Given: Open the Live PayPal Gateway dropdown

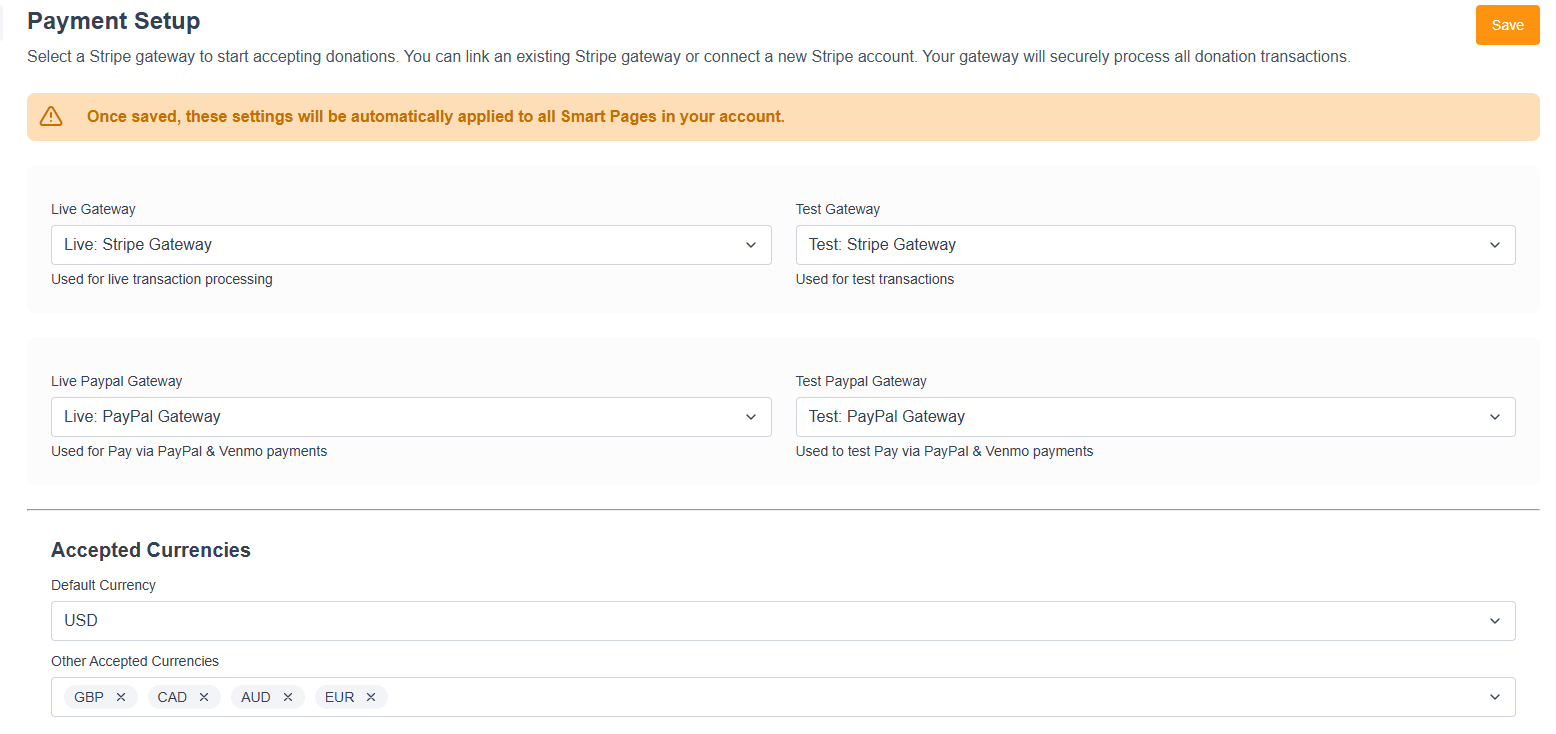Looking at the screenshot, I should pyautogui.click(x=410, y=416).
